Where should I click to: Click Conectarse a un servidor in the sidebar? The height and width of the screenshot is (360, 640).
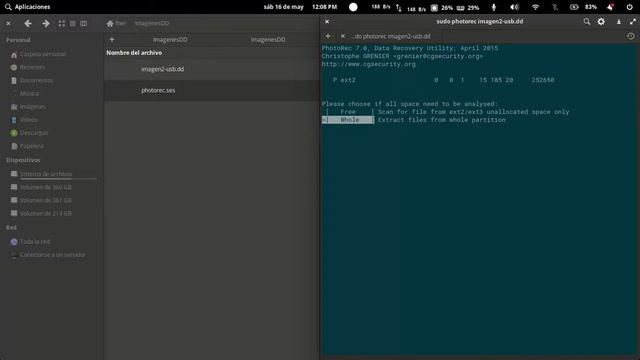point(53,255)
